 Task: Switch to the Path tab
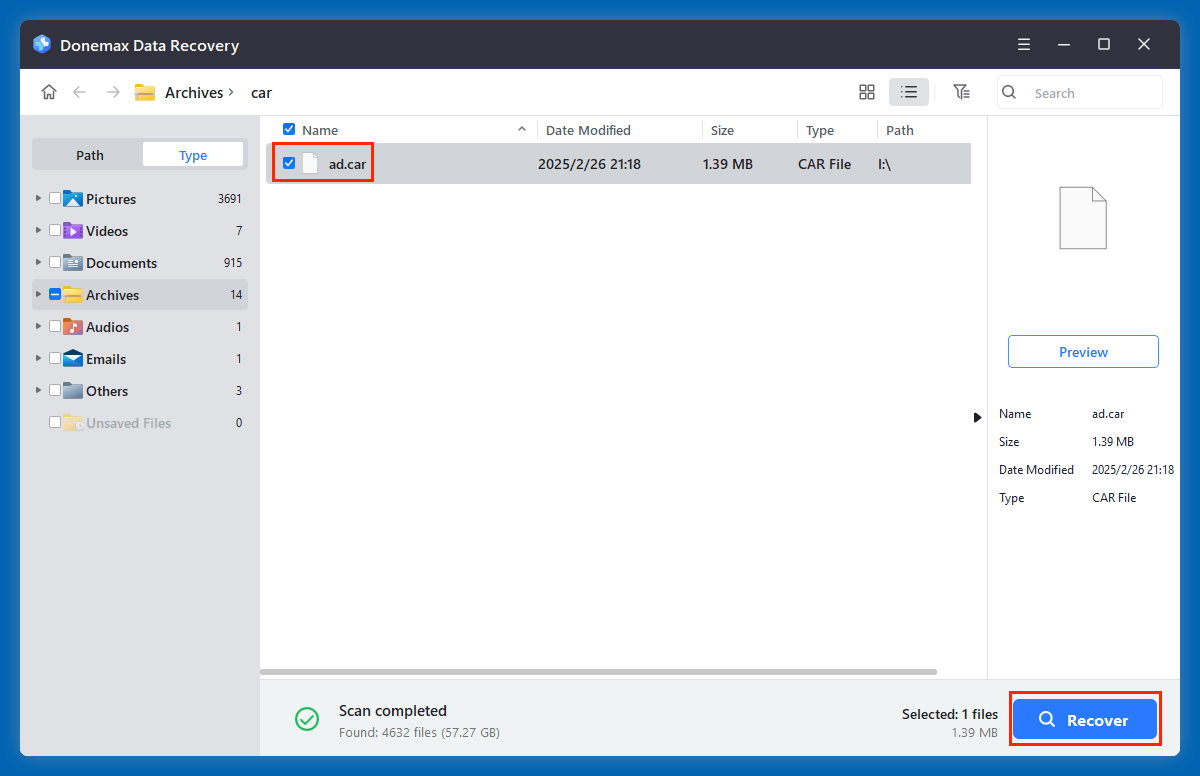click(89, 154)
